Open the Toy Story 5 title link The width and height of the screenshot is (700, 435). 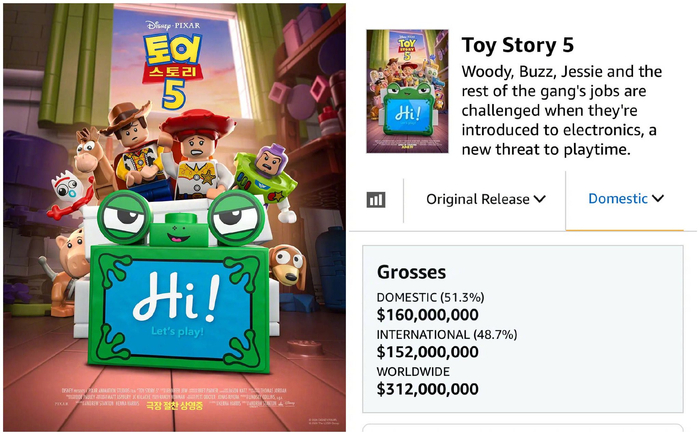[517, 45]
